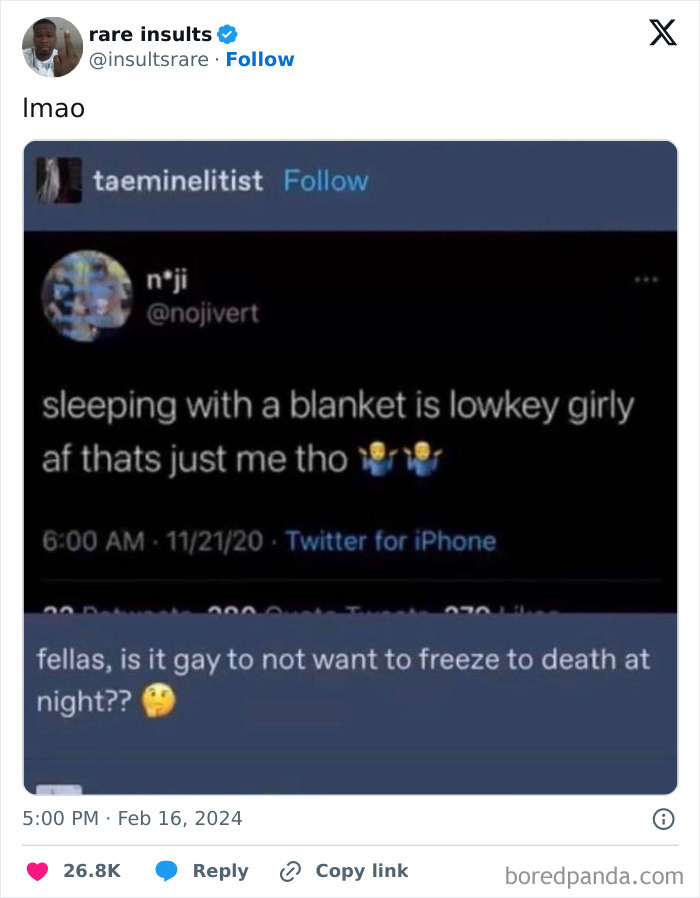Open the 5:00 PM Feb 16, 2024 timestamp
The width and height of the screenshot is (700, 898).
click(x=132, y=818)
